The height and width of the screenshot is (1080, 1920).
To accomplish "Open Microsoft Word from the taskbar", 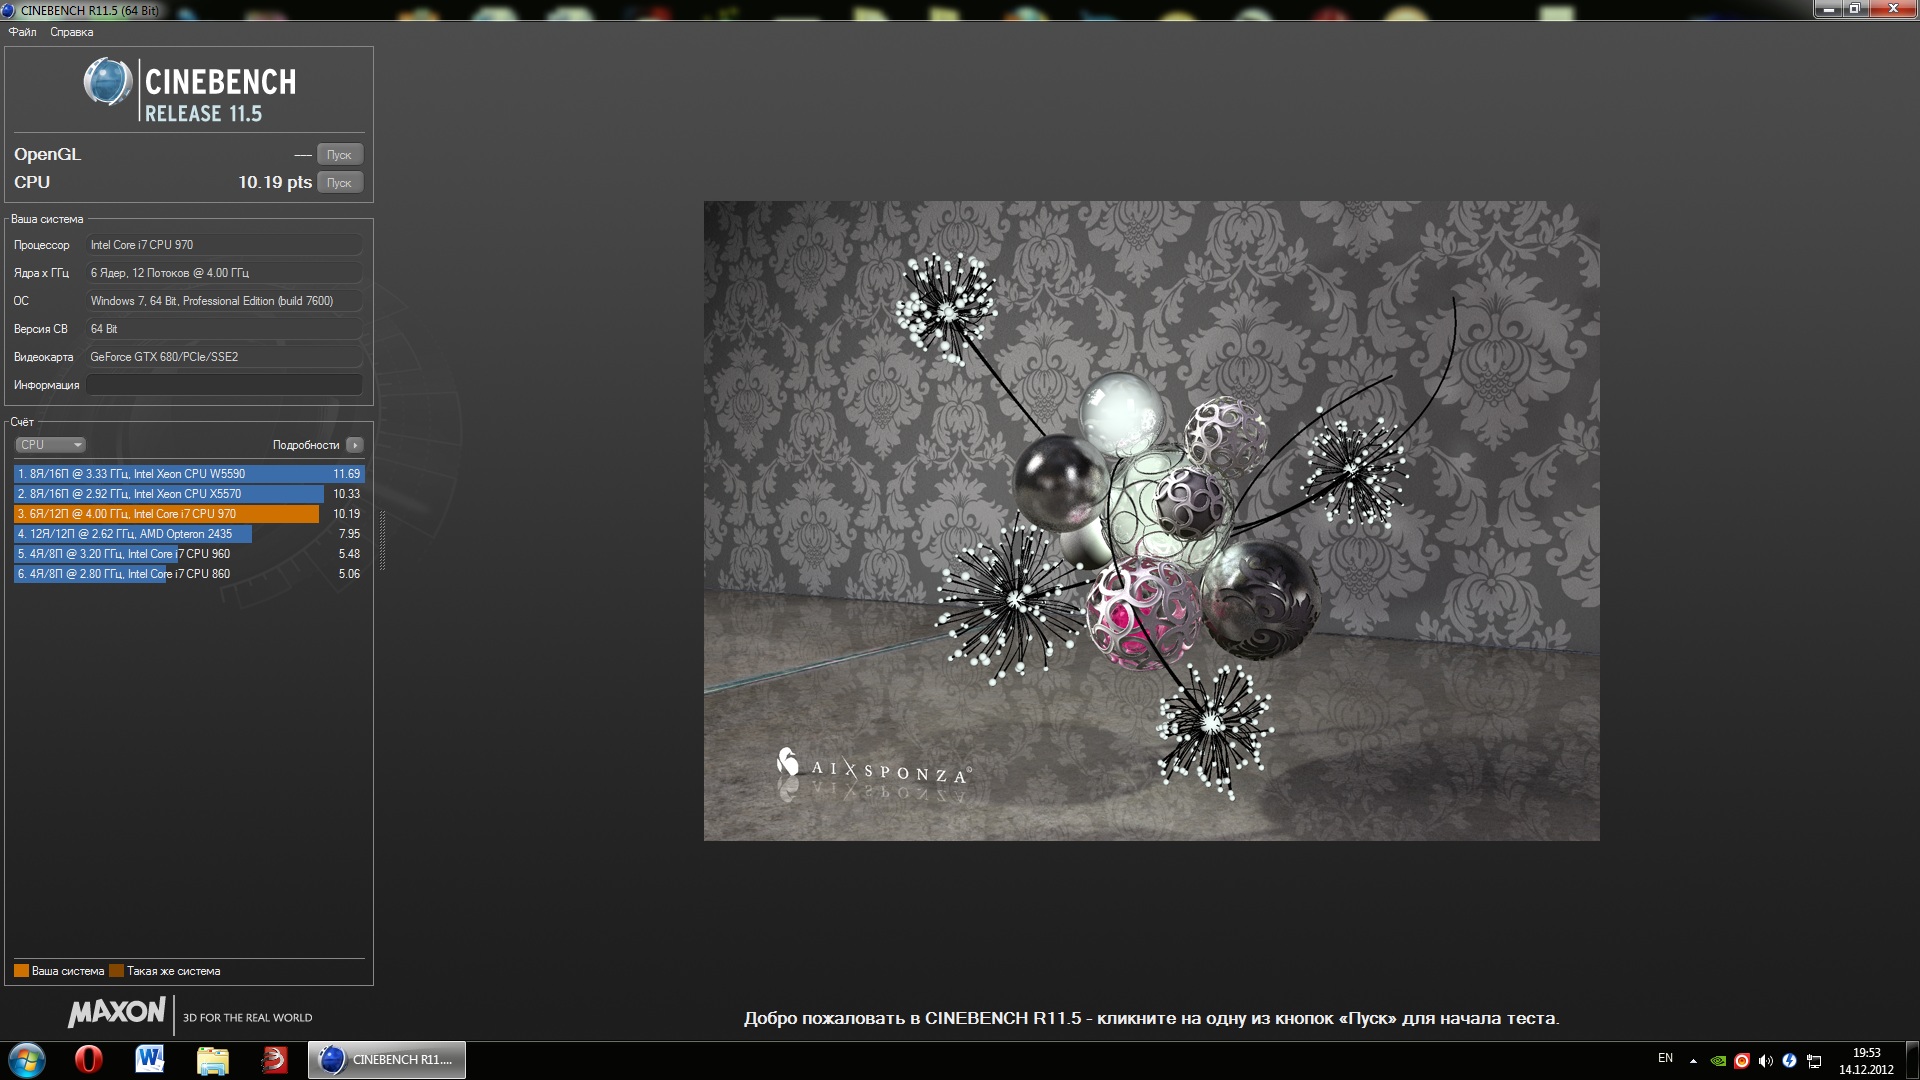I will tap(150, 1059).
